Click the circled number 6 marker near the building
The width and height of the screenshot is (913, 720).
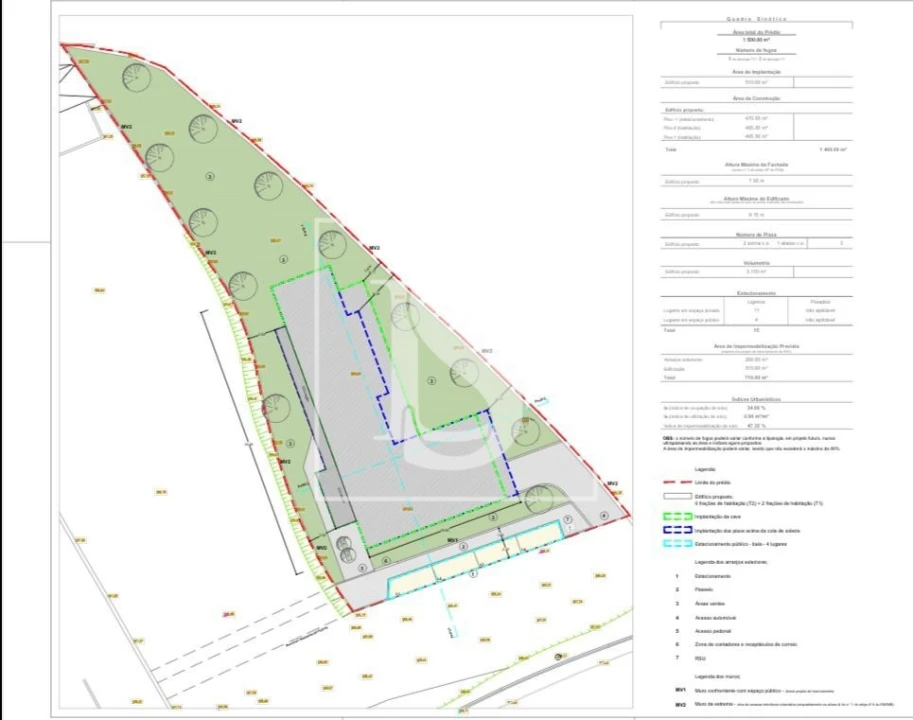(x=387, y=560)
